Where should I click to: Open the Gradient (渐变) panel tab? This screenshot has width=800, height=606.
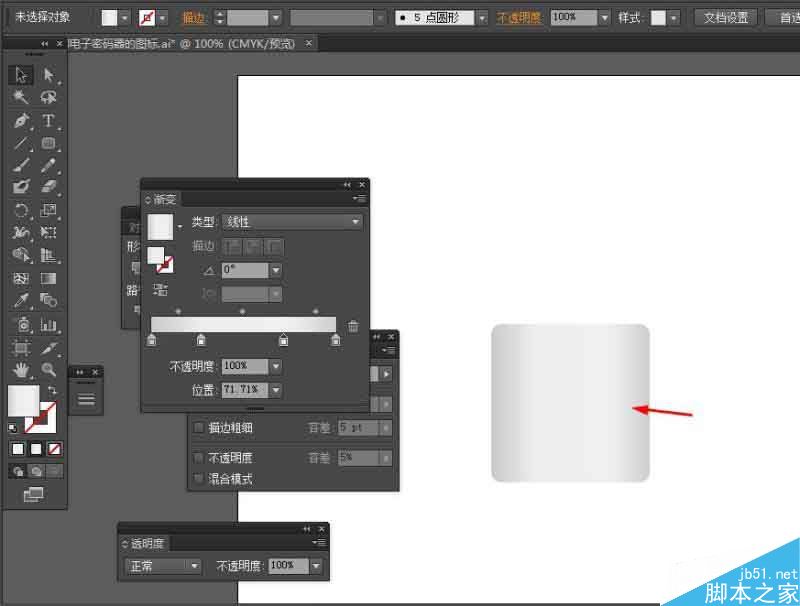tap(161, 199)
